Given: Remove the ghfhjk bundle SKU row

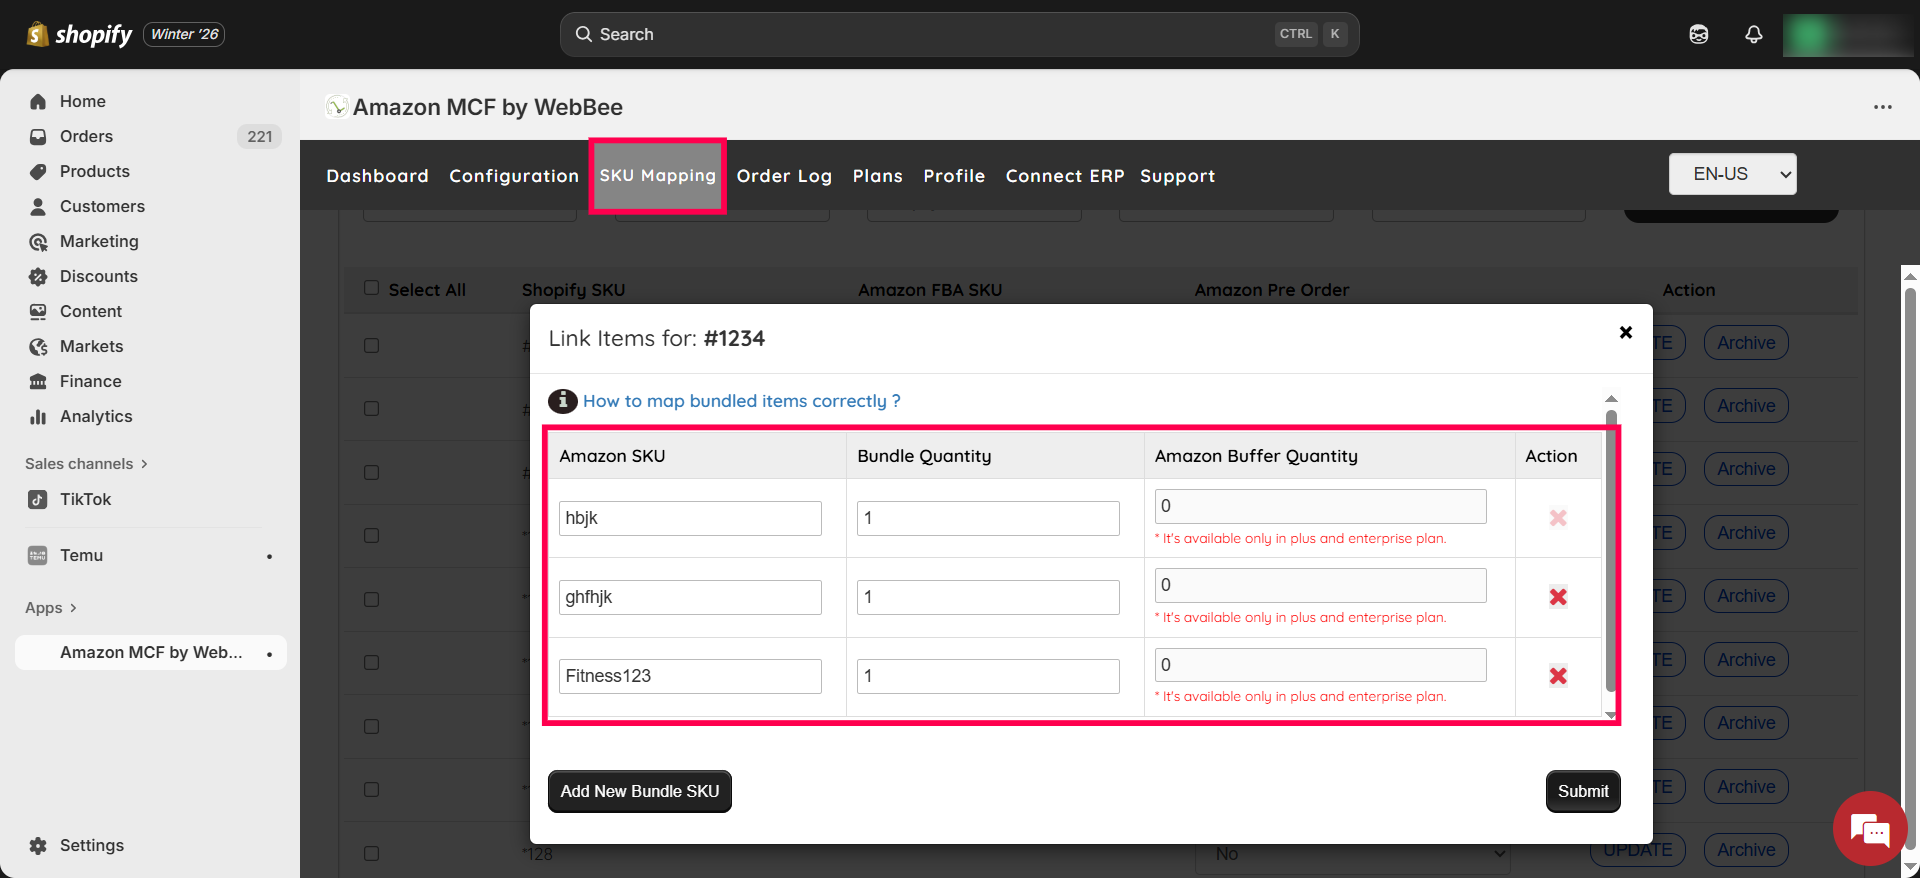Looking at the screenshot, I should [x=1557, y=597].
